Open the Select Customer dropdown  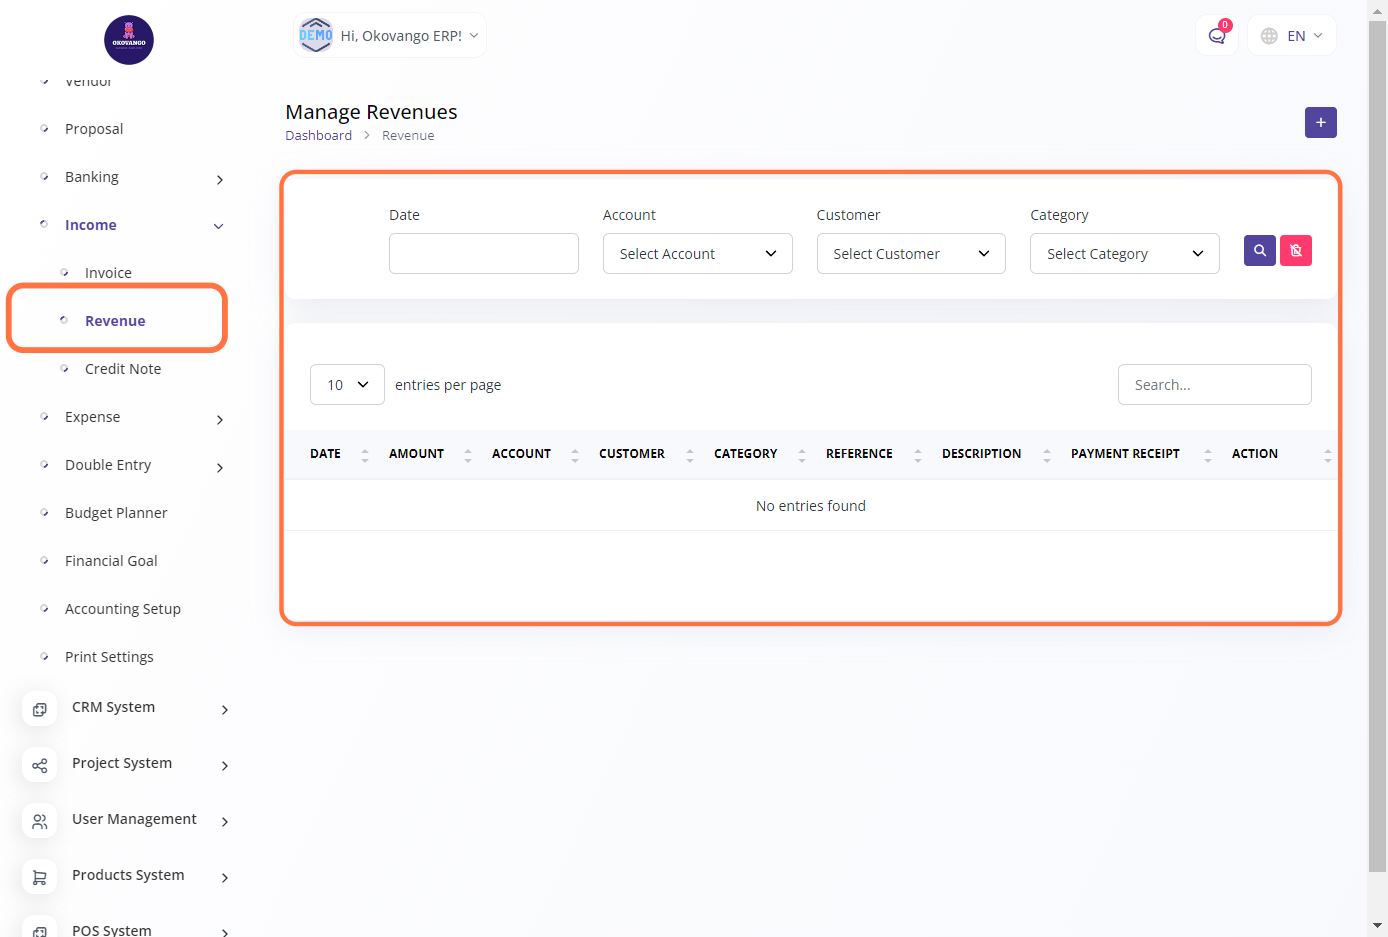pyautogui.click(x=910, y=254)
